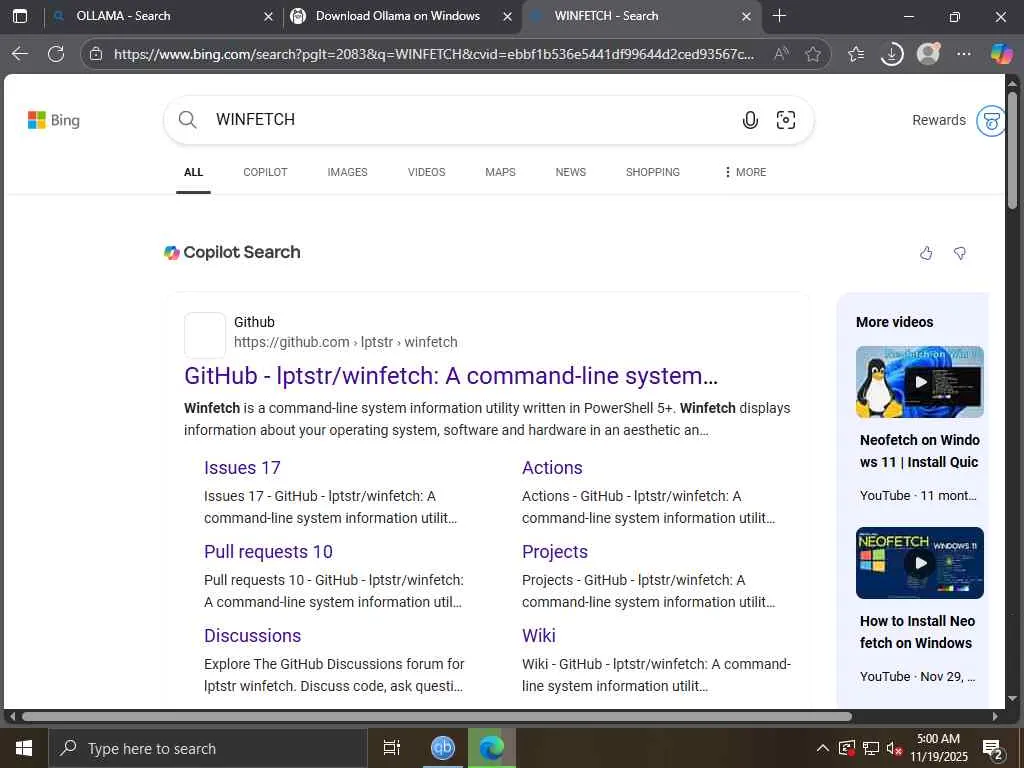This screenshot has height=768, width=1024.
Task: Open Read aloud icon in address bar
Action: click(781, 54)
